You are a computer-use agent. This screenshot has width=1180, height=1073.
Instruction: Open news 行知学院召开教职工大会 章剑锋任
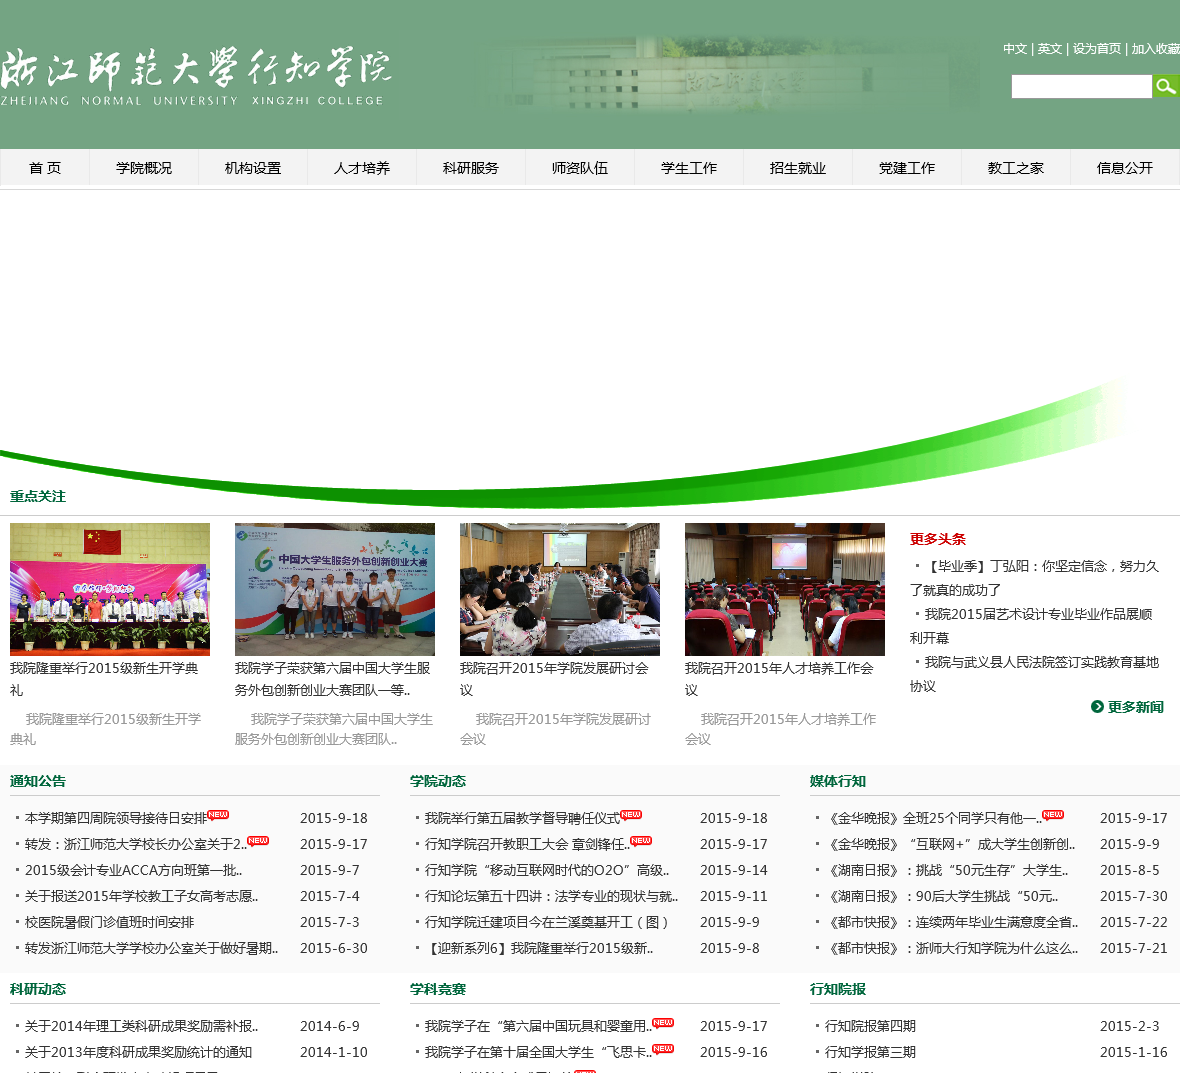pyautogui.click(x=527, y=844)
